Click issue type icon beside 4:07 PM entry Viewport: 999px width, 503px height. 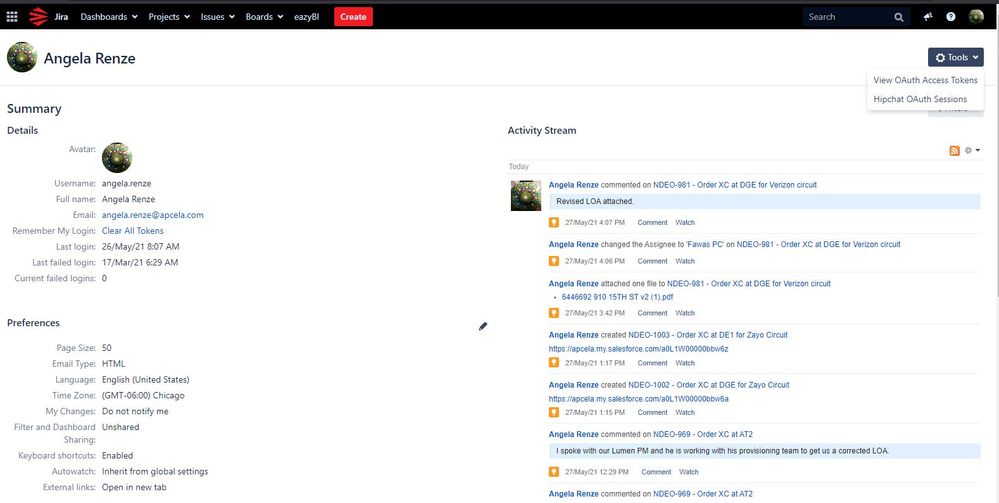tap(554, 222)
